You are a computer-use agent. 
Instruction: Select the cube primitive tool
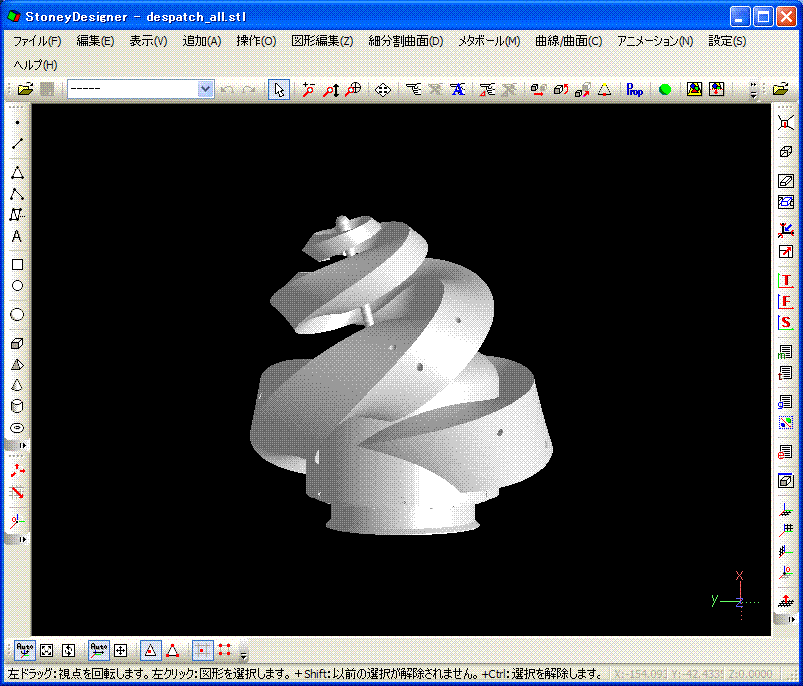[17, 344]
